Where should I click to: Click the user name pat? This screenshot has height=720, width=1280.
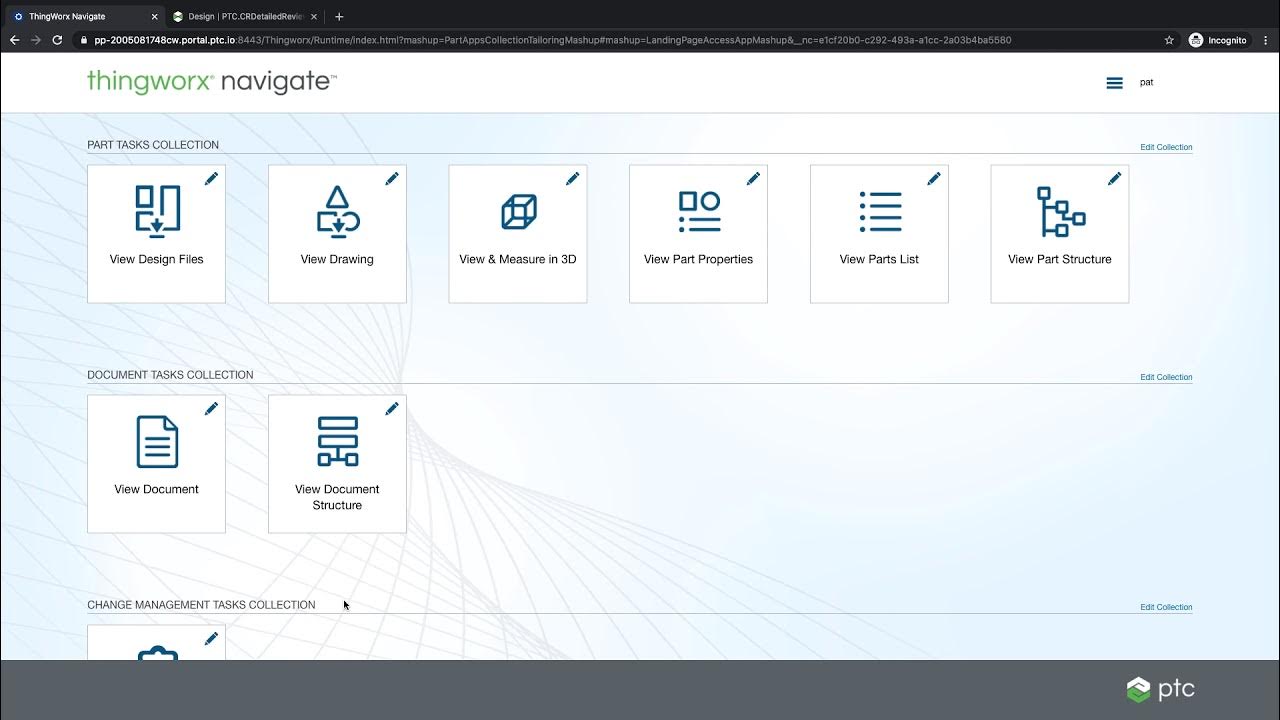coord(1147,82)
